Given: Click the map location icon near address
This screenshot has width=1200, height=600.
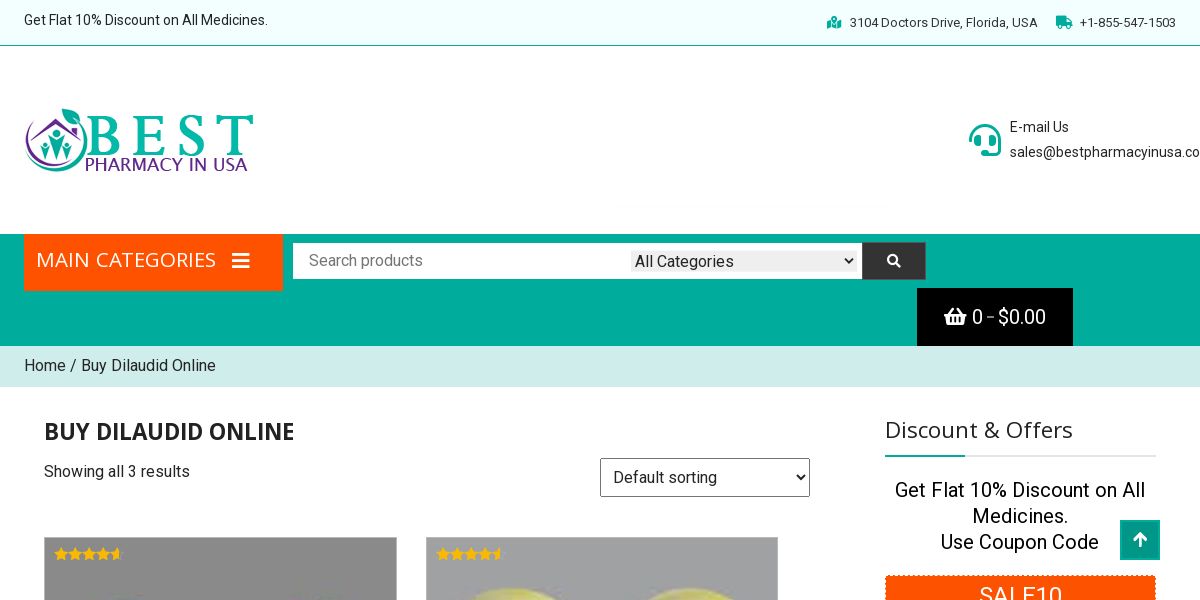Looking at the screenshot, I should (x=834, y=22).
